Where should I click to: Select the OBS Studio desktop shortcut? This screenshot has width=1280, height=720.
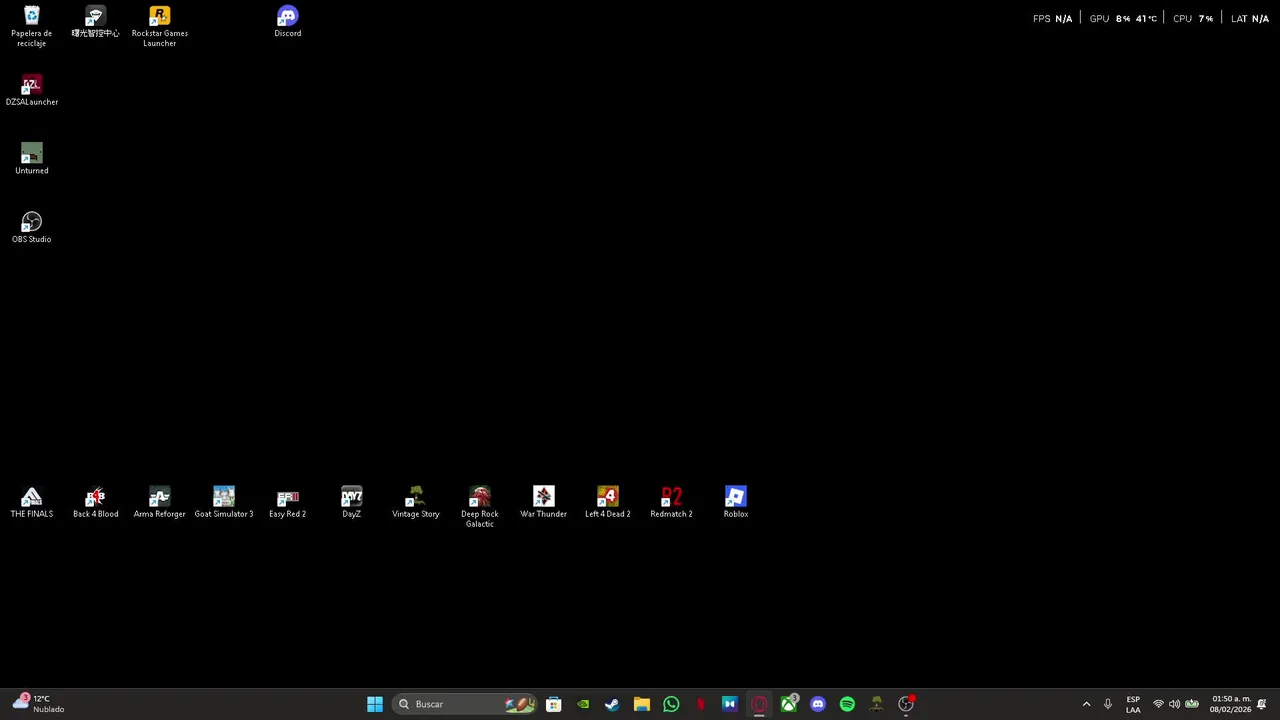click(31, 228)
